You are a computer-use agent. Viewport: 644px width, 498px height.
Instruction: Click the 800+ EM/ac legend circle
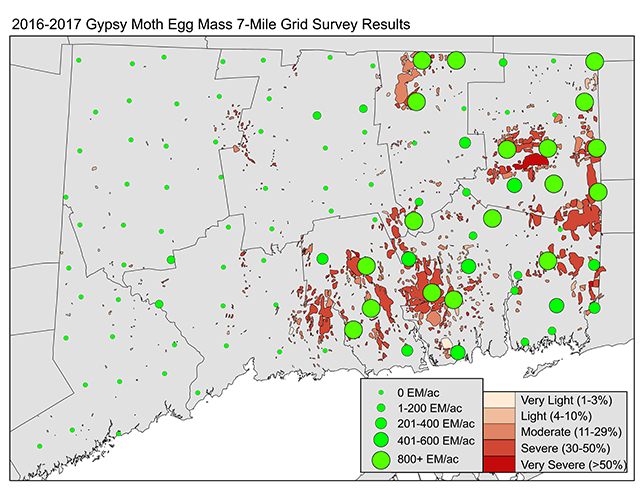382,460
